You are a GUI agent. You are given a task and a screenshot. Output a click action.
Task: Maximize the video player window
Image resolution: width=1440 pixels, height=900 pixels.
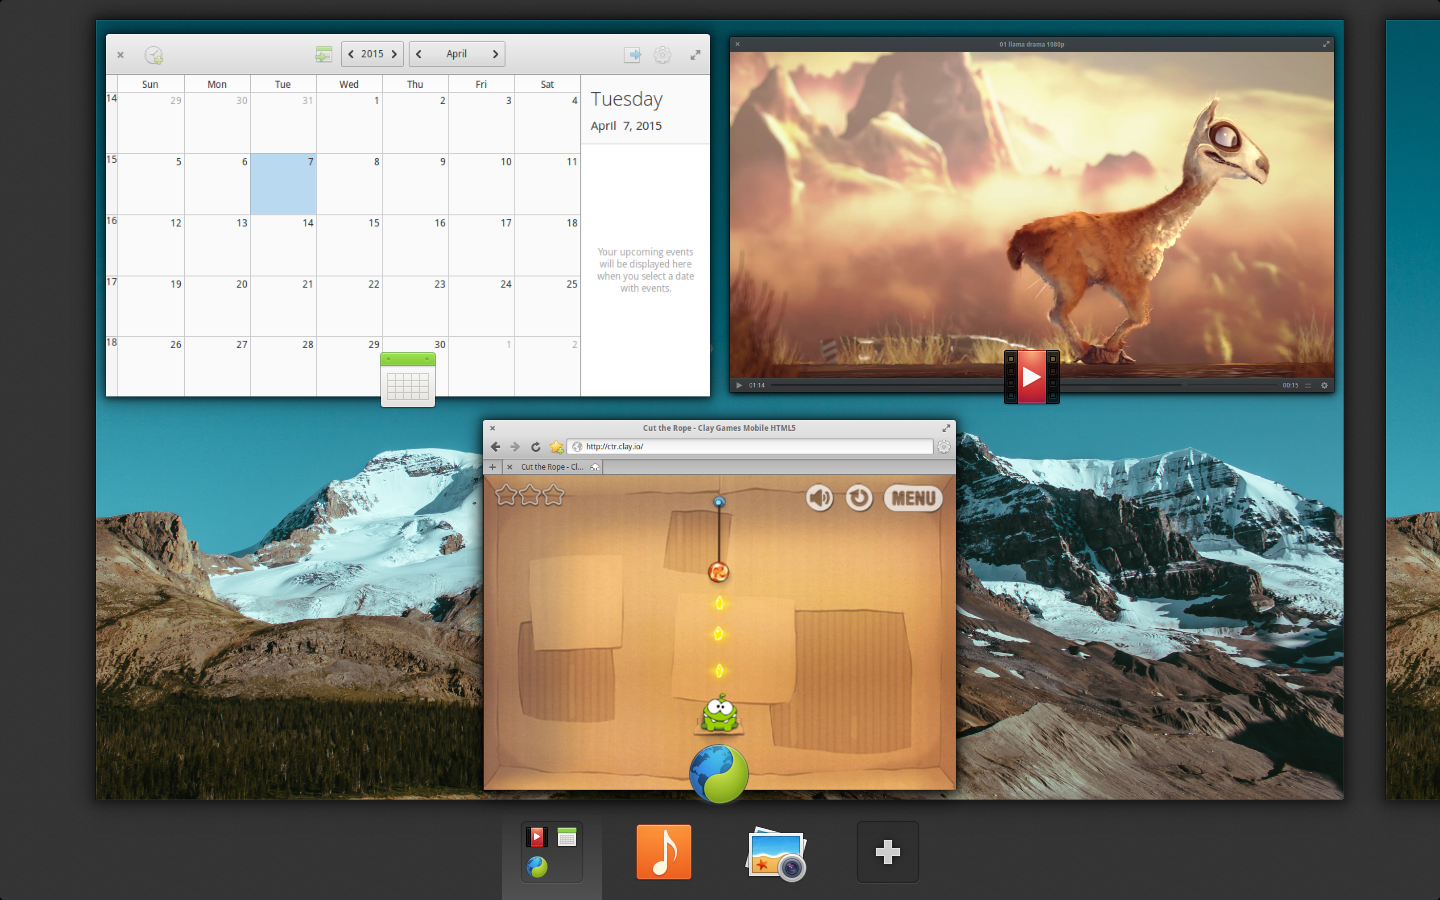1326,44
